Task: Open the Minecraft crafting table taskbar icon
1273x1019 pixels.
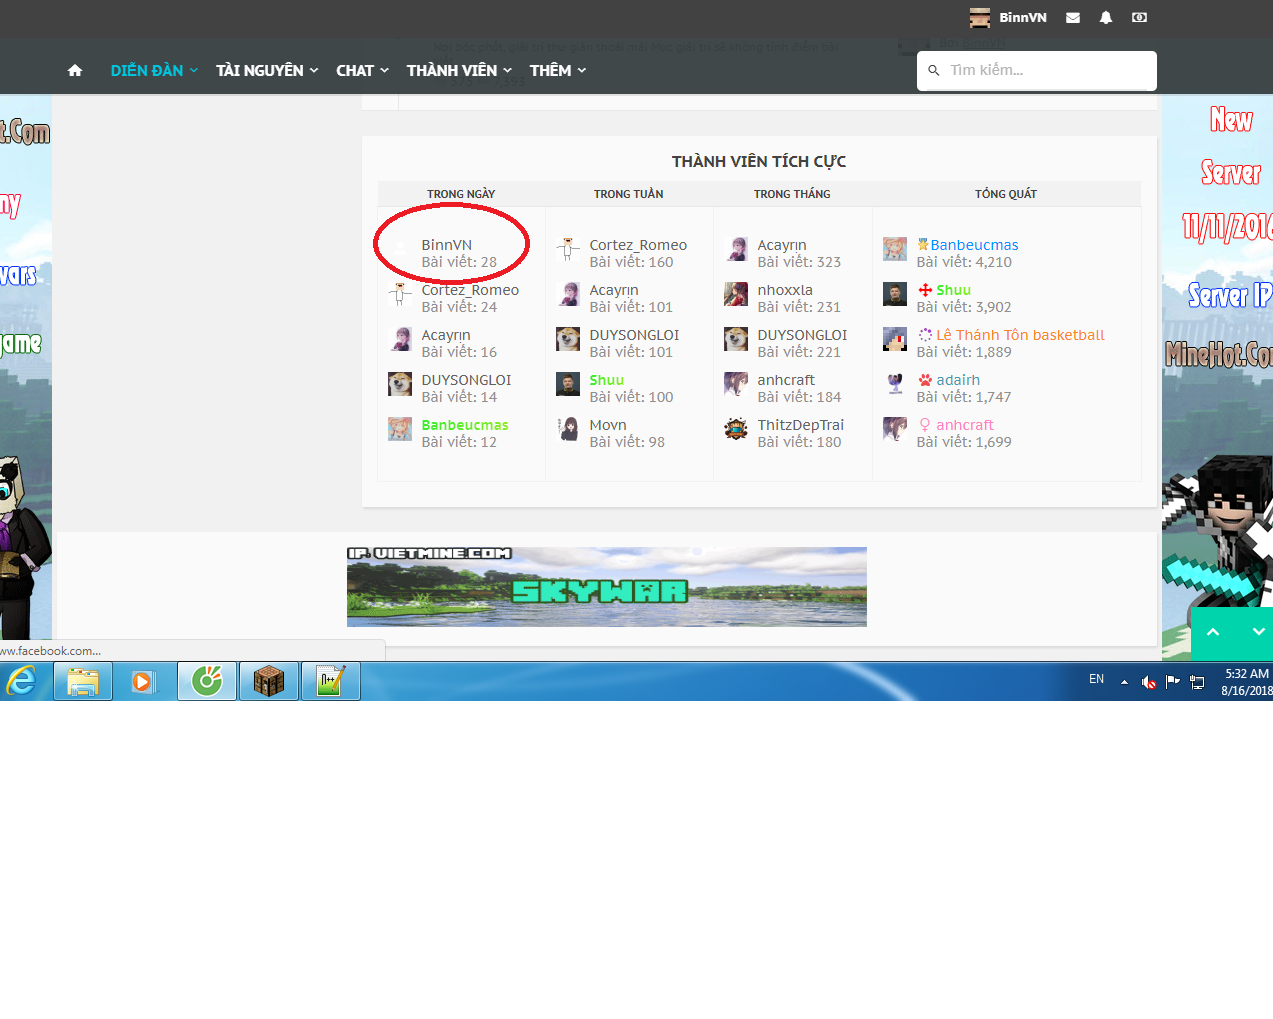Action: [269, 681]
